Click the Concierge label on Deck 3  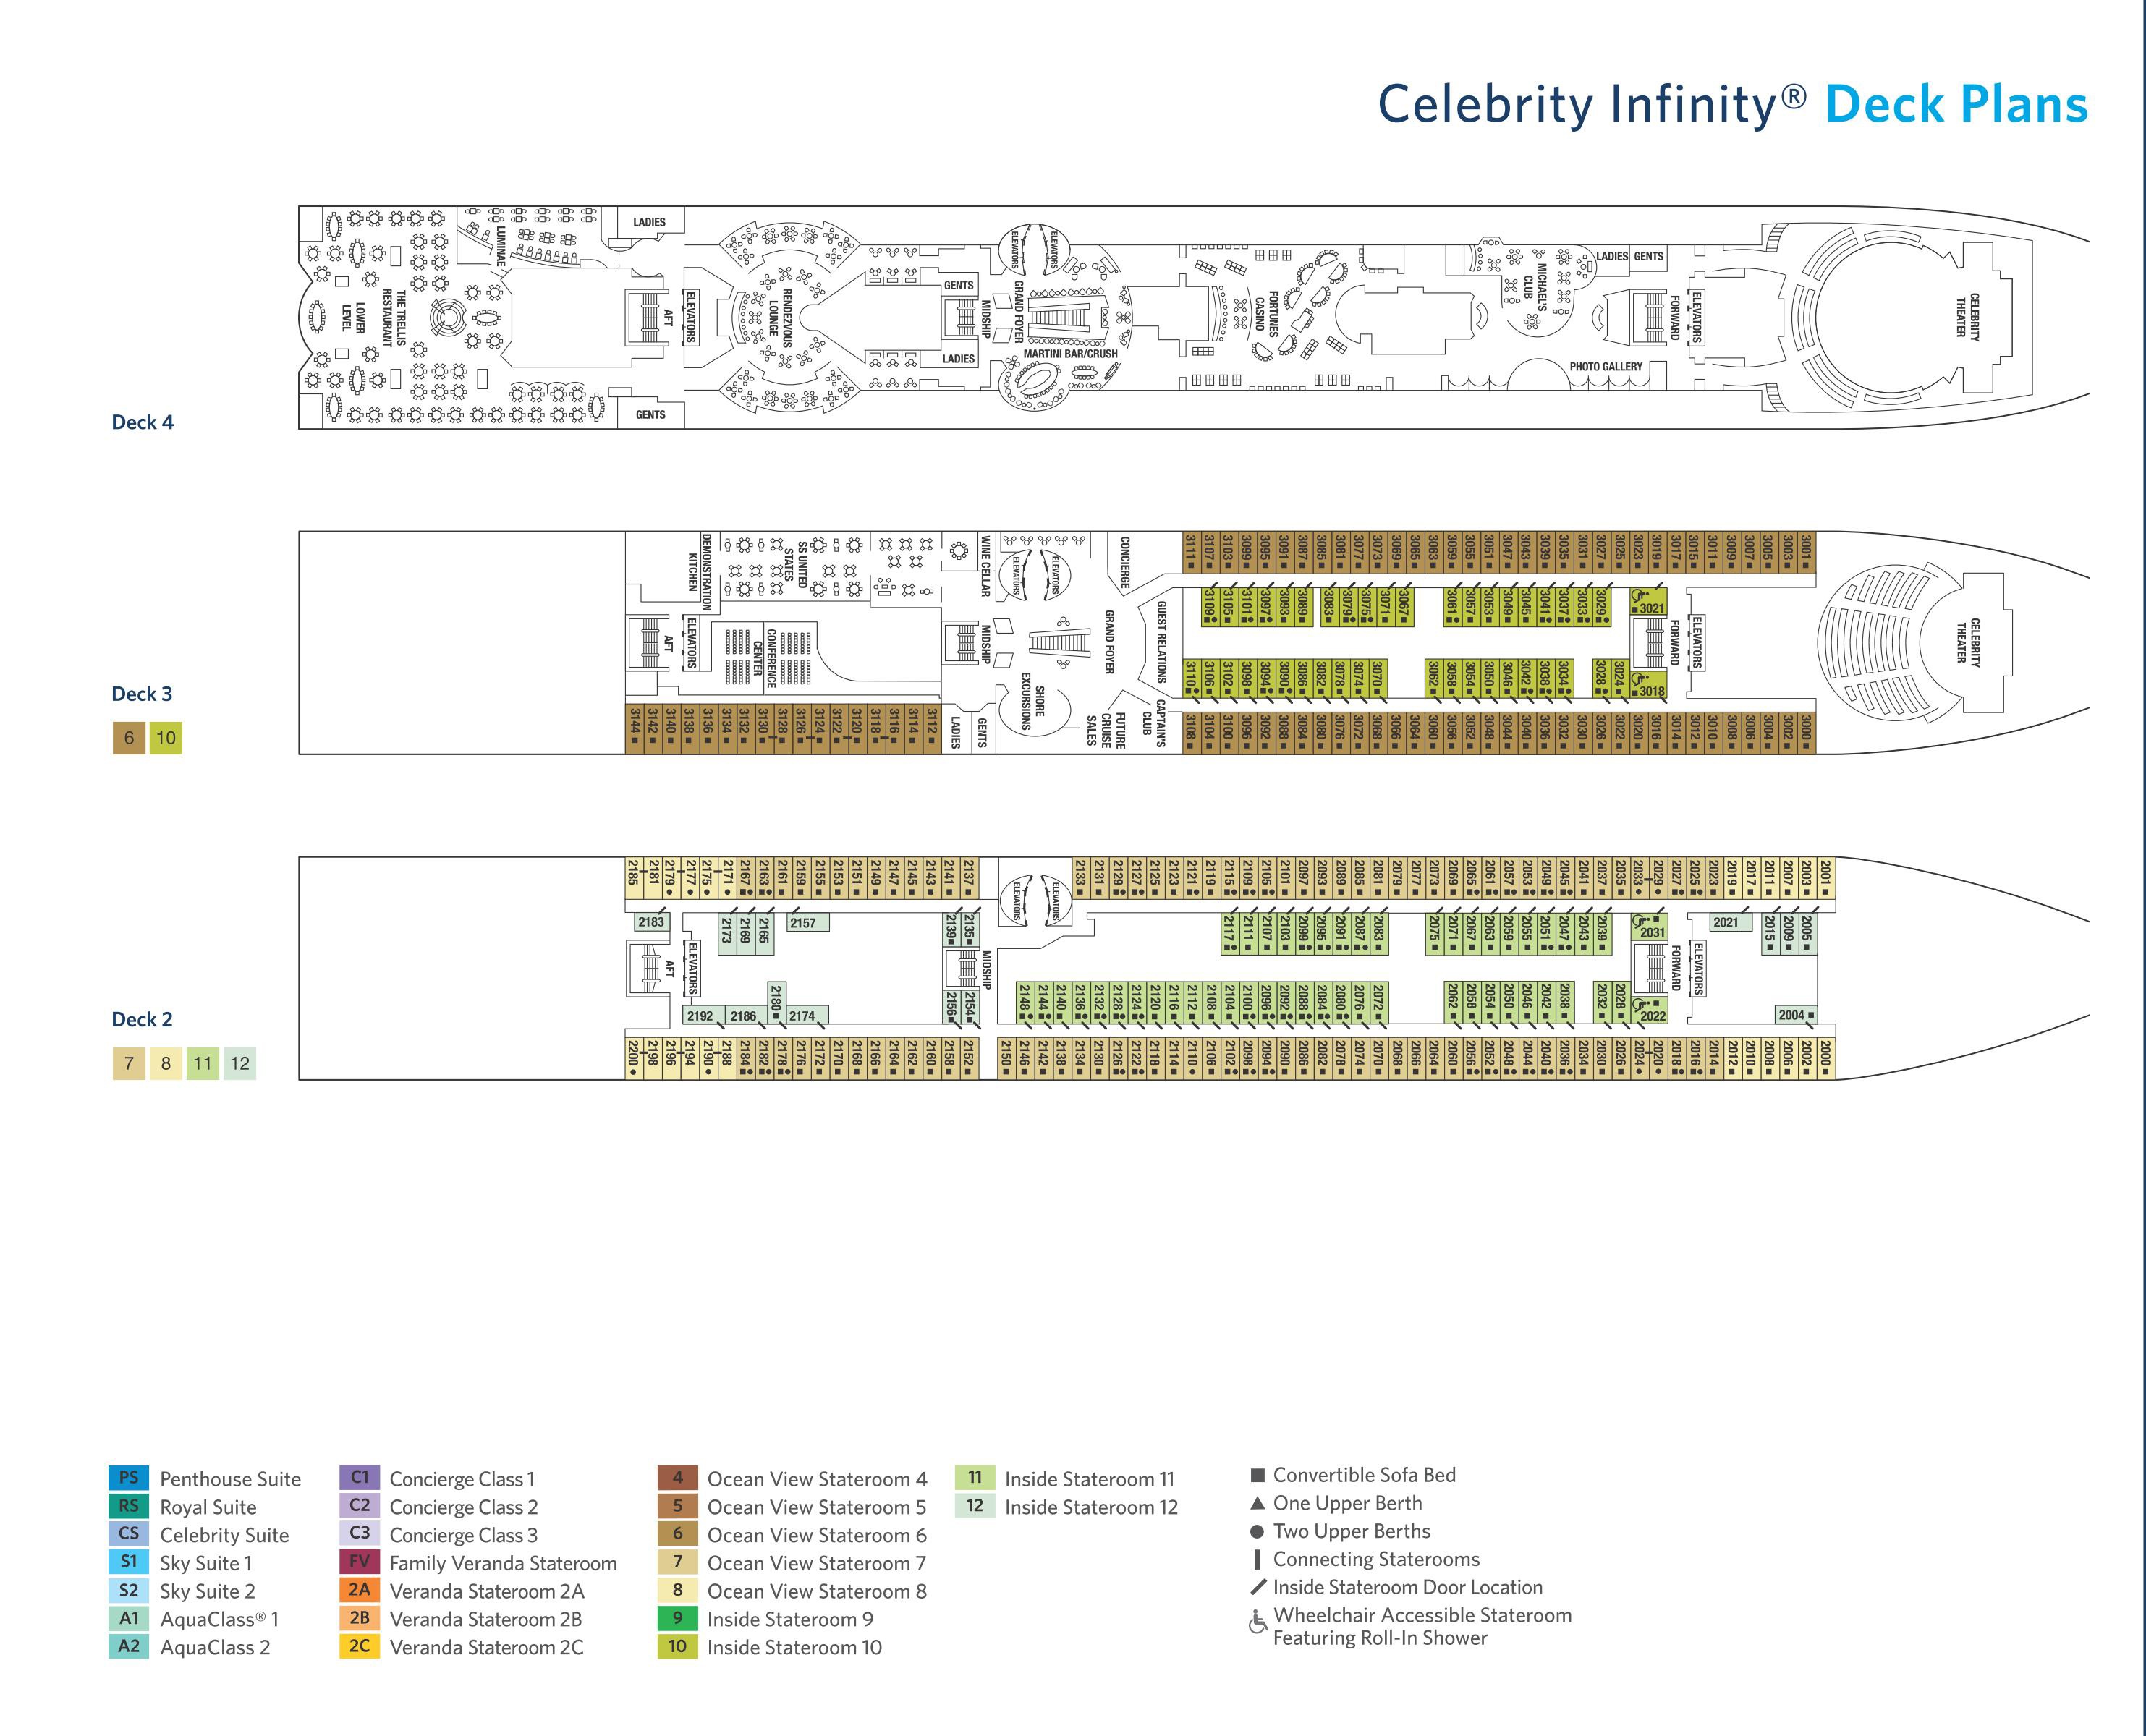click(x=1125, y=562)
